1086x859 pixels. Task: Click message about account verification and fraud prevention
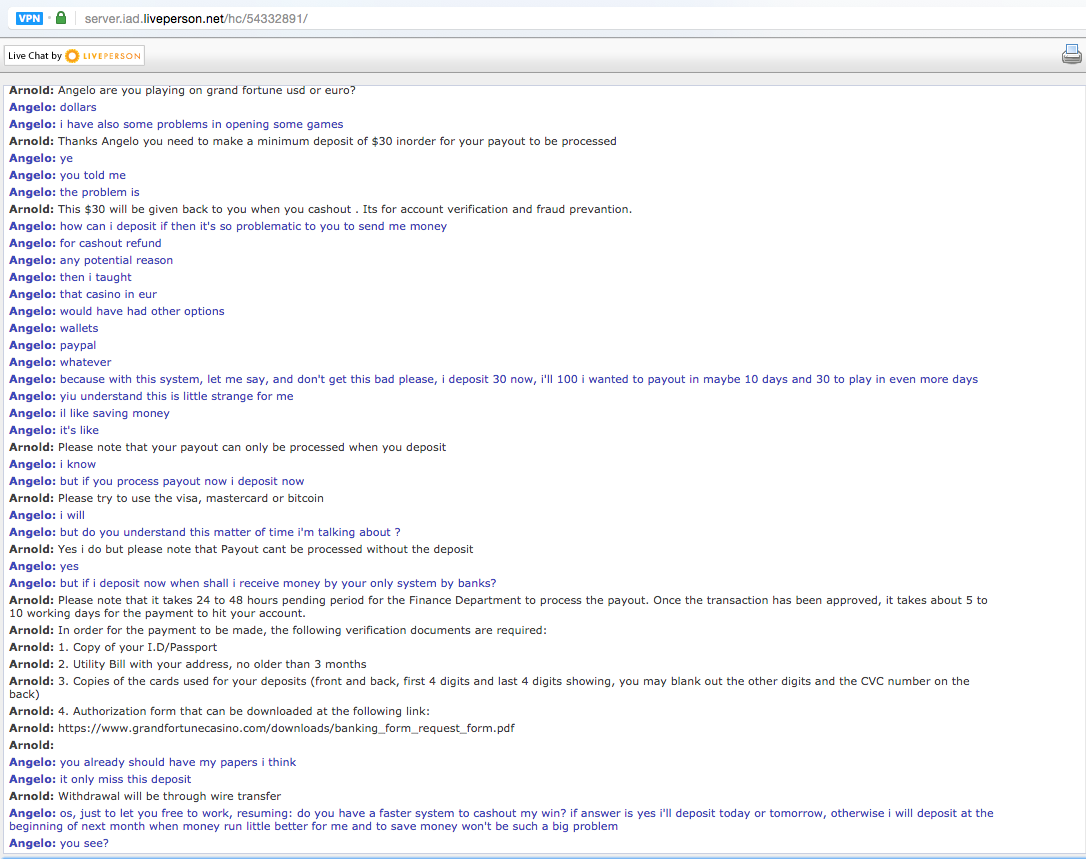(x=344, y=209)
